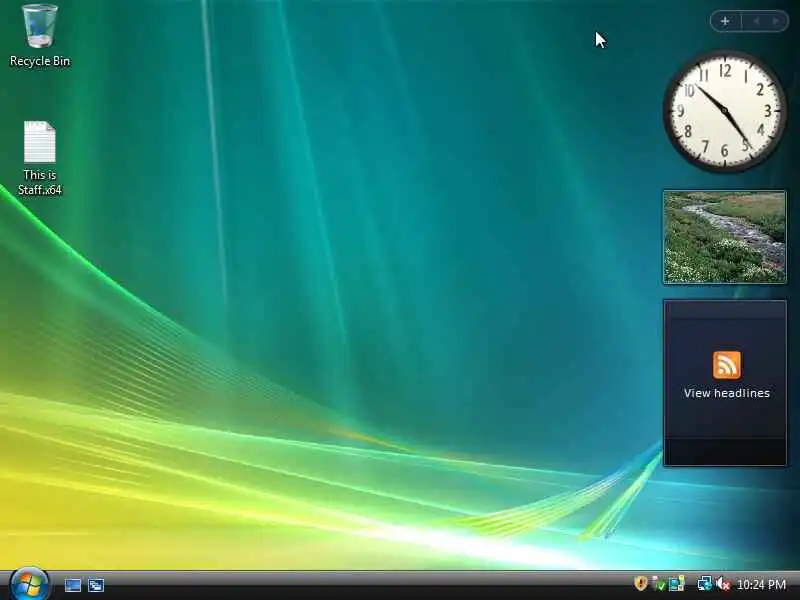Click the tray icon left of the network icon
The image size is (800, 600).
(677, 584)
